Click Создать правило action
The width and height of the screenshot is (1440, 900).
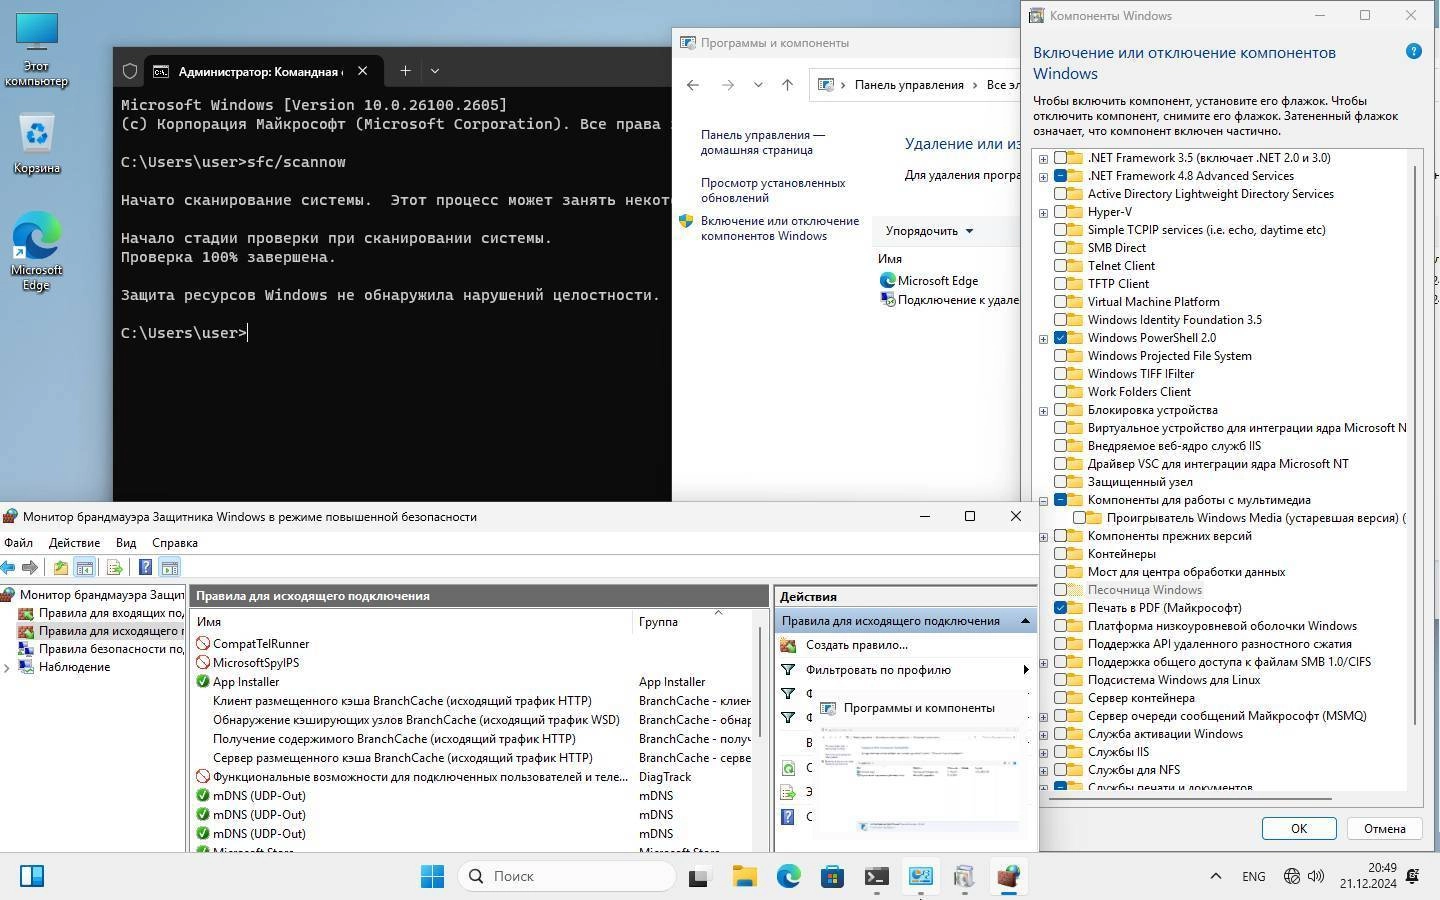857,645
